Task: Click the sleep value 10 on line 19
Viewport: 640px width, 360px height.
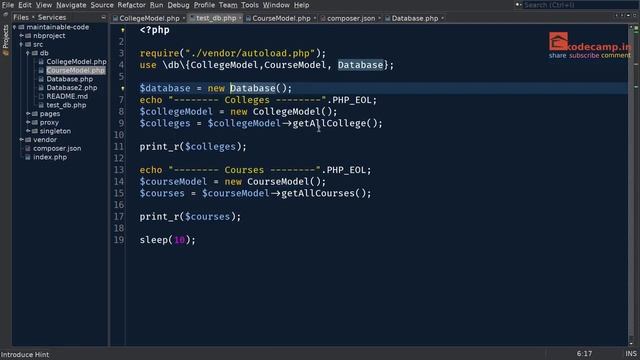Action: (x=180, y=240)
